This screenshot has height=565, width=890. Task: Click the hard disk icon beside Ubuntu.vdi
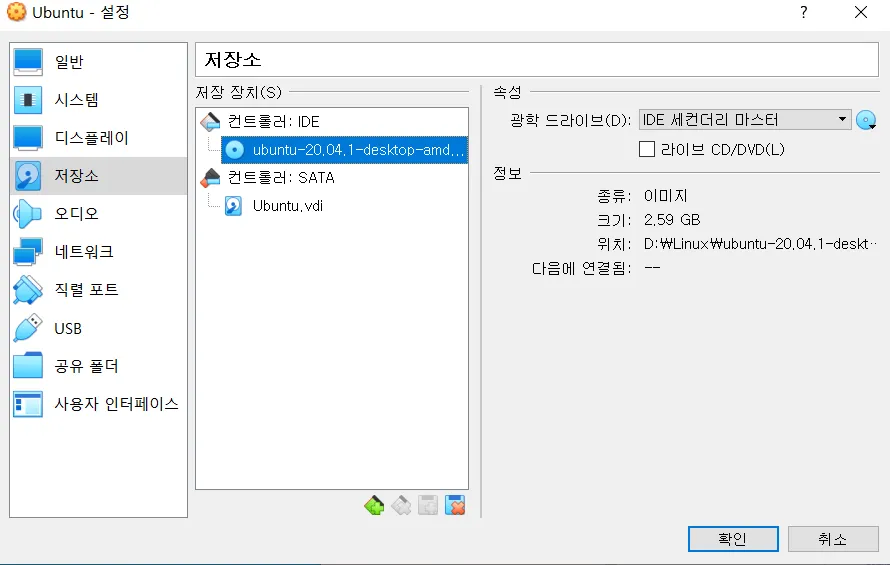233,206
